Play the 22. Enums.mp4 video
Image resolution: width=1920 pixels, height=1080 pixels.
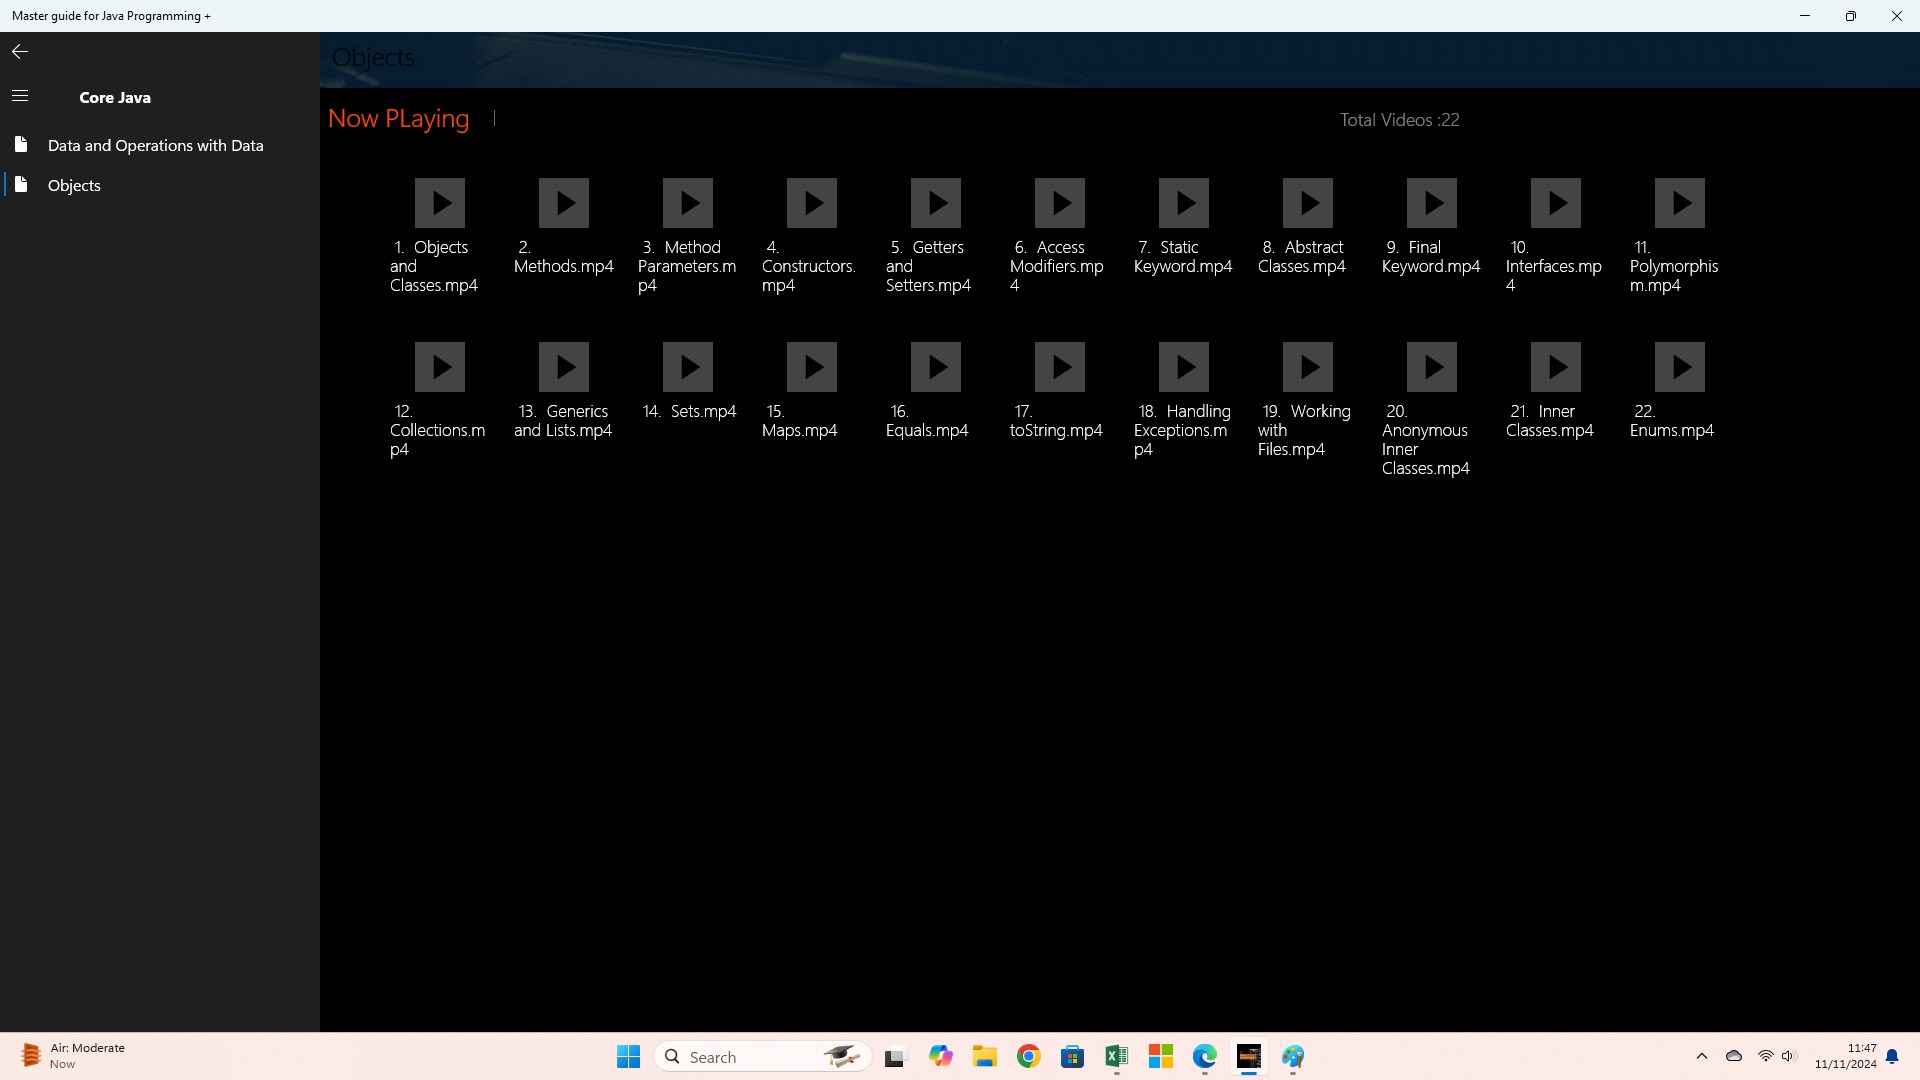pos(1680,367)
